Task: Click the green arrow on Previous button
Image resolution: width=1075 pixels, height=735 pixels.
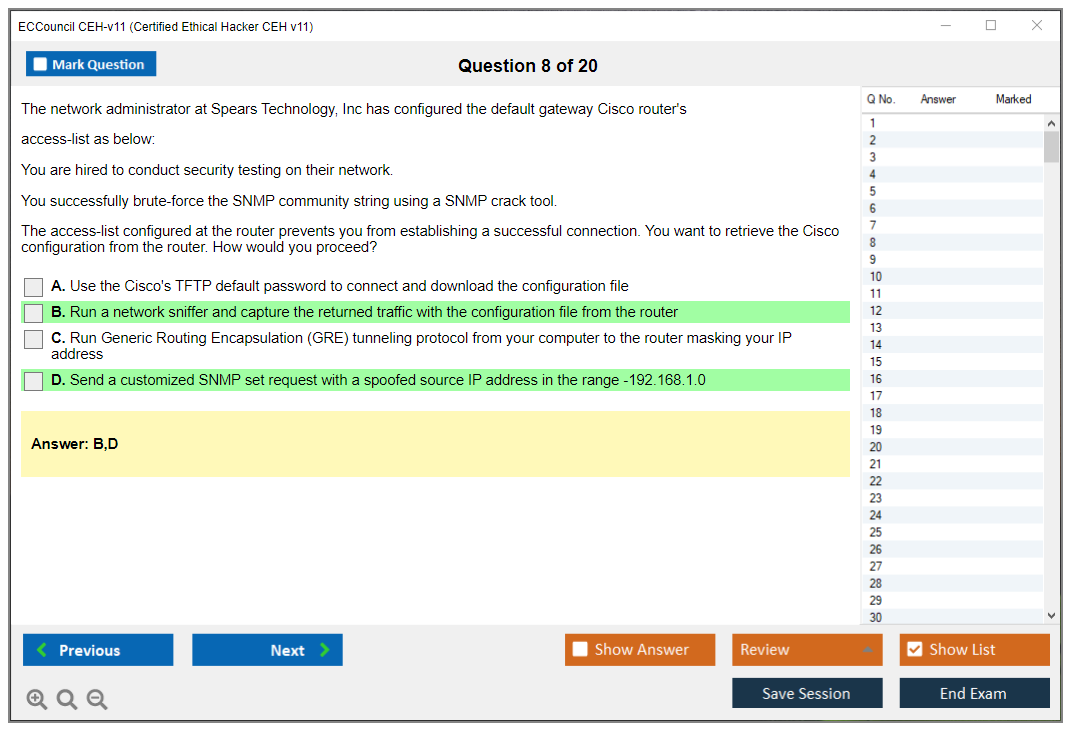Action: (x=42, y=650)
